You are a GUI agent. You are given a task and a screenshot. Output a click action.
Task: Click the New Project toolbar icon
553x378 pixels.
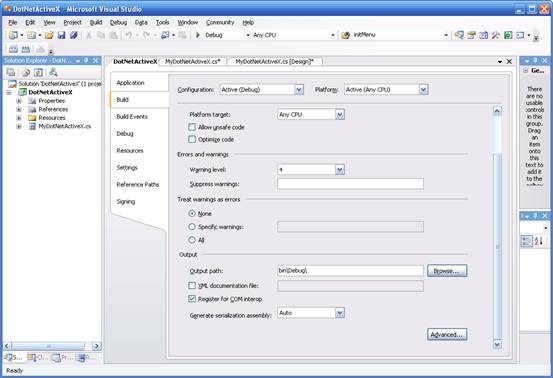click(x=13, y=35)
